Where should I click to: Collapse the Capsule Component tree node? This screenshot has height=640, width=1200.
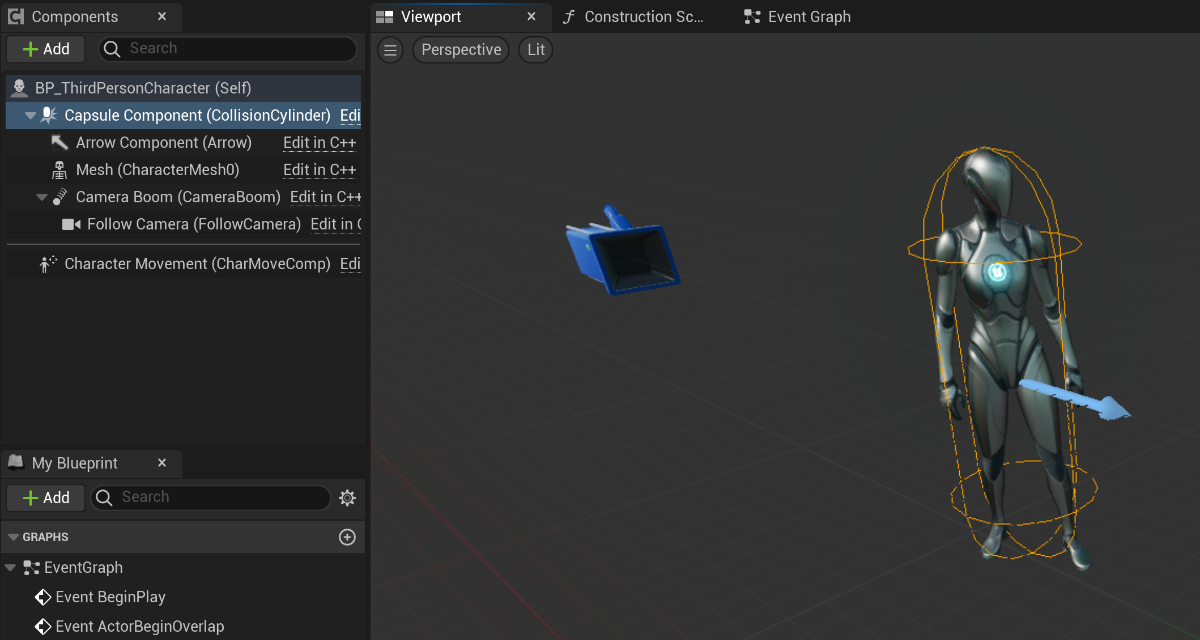tap(31, 116)
